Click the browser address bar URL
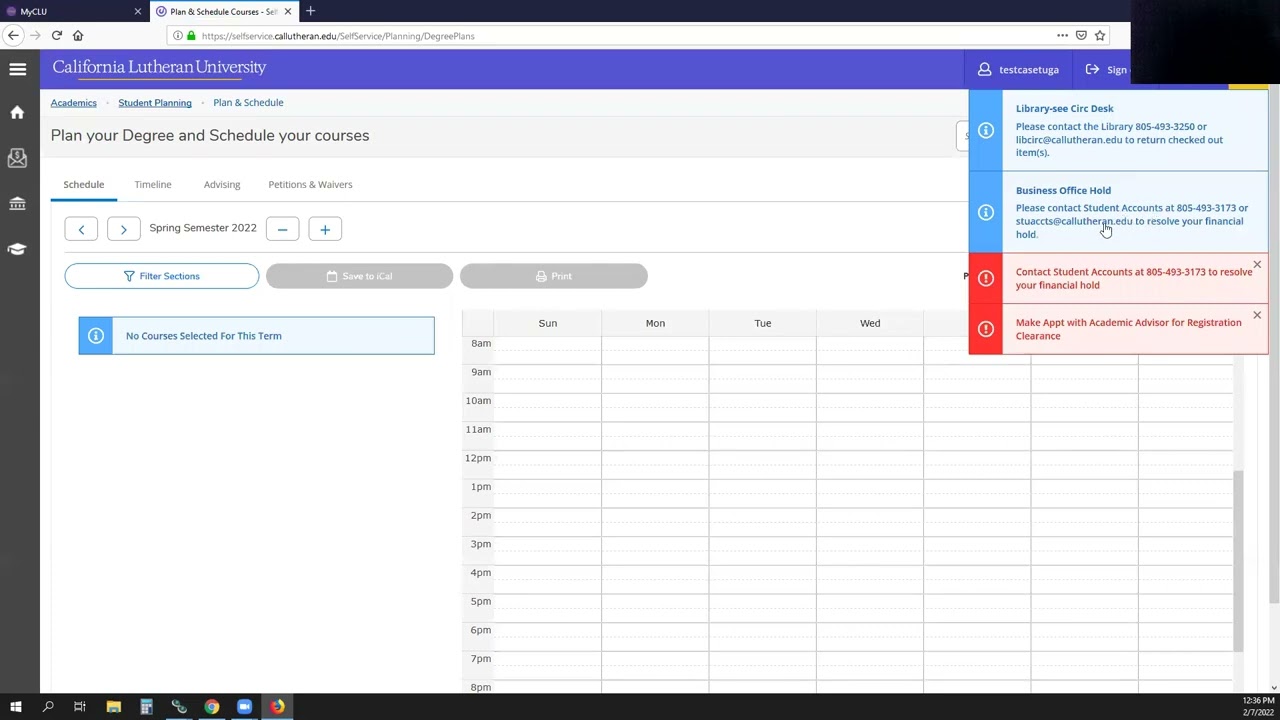 click(338, 36)
